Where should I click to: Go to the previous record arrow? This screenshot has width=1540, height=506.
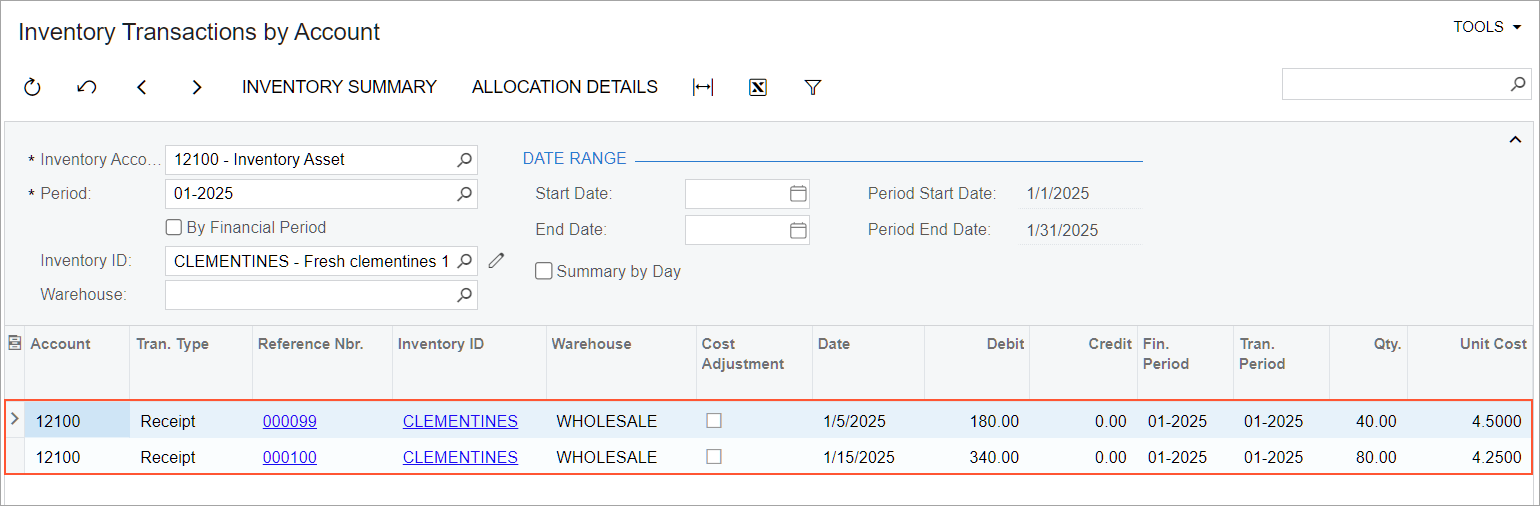(x=142, y=88)
